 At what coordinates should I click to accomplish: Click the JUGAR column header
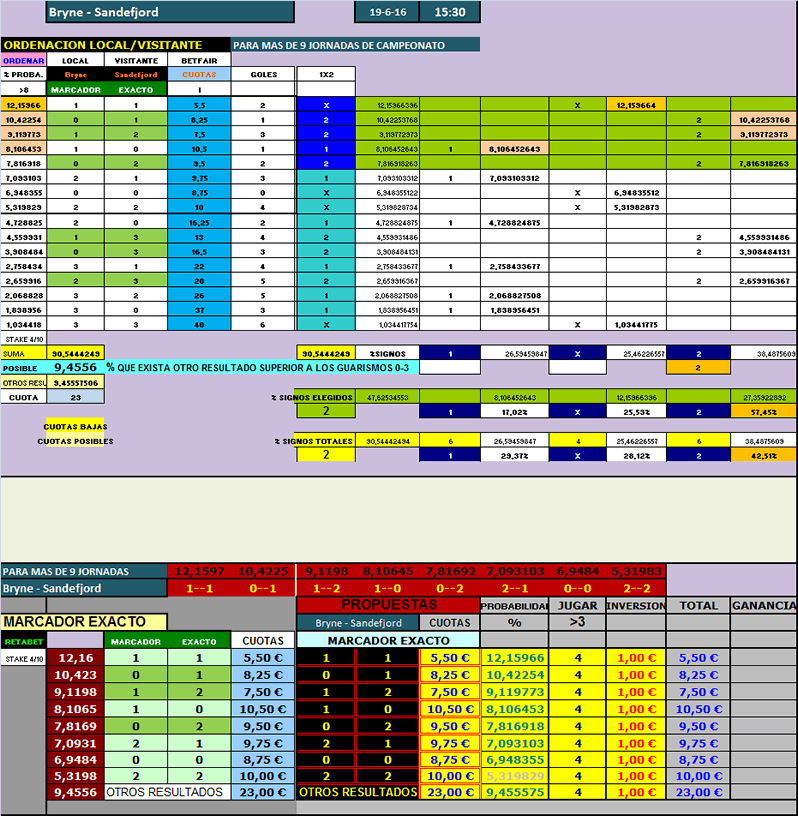click(577, 605)
